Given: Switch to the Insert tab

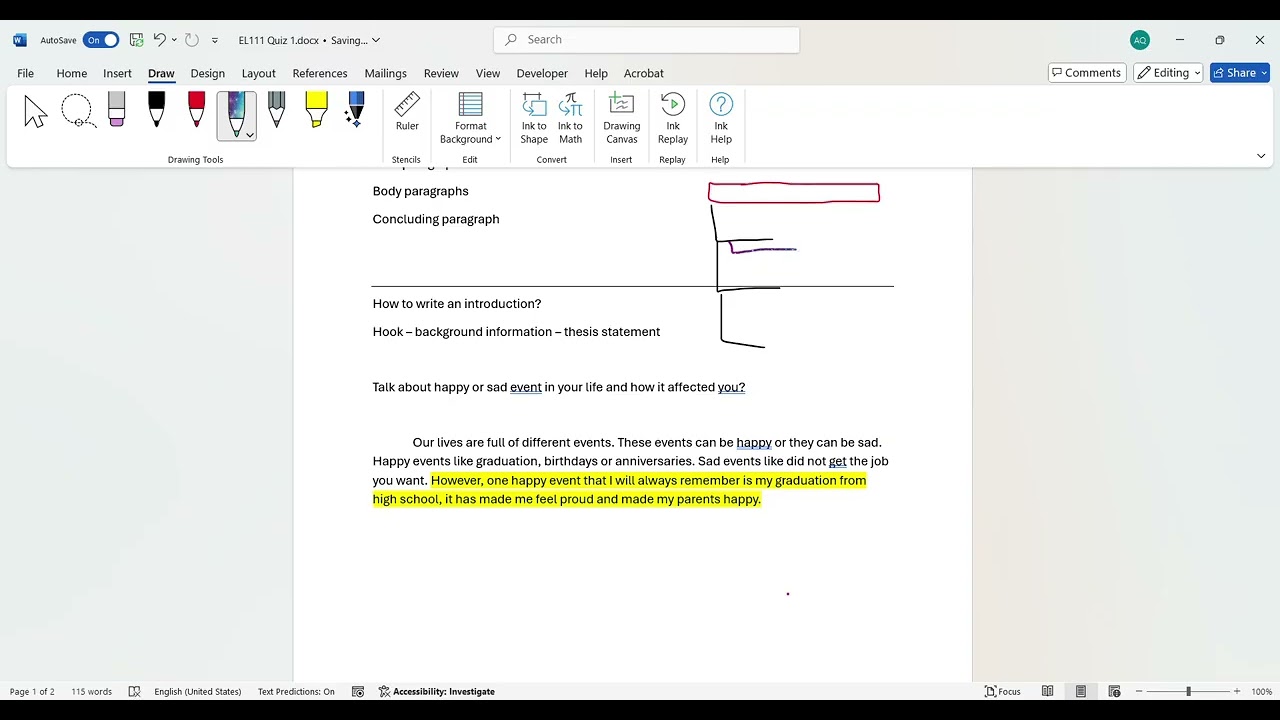Looking at the screenshot, I should coord(117,73).
